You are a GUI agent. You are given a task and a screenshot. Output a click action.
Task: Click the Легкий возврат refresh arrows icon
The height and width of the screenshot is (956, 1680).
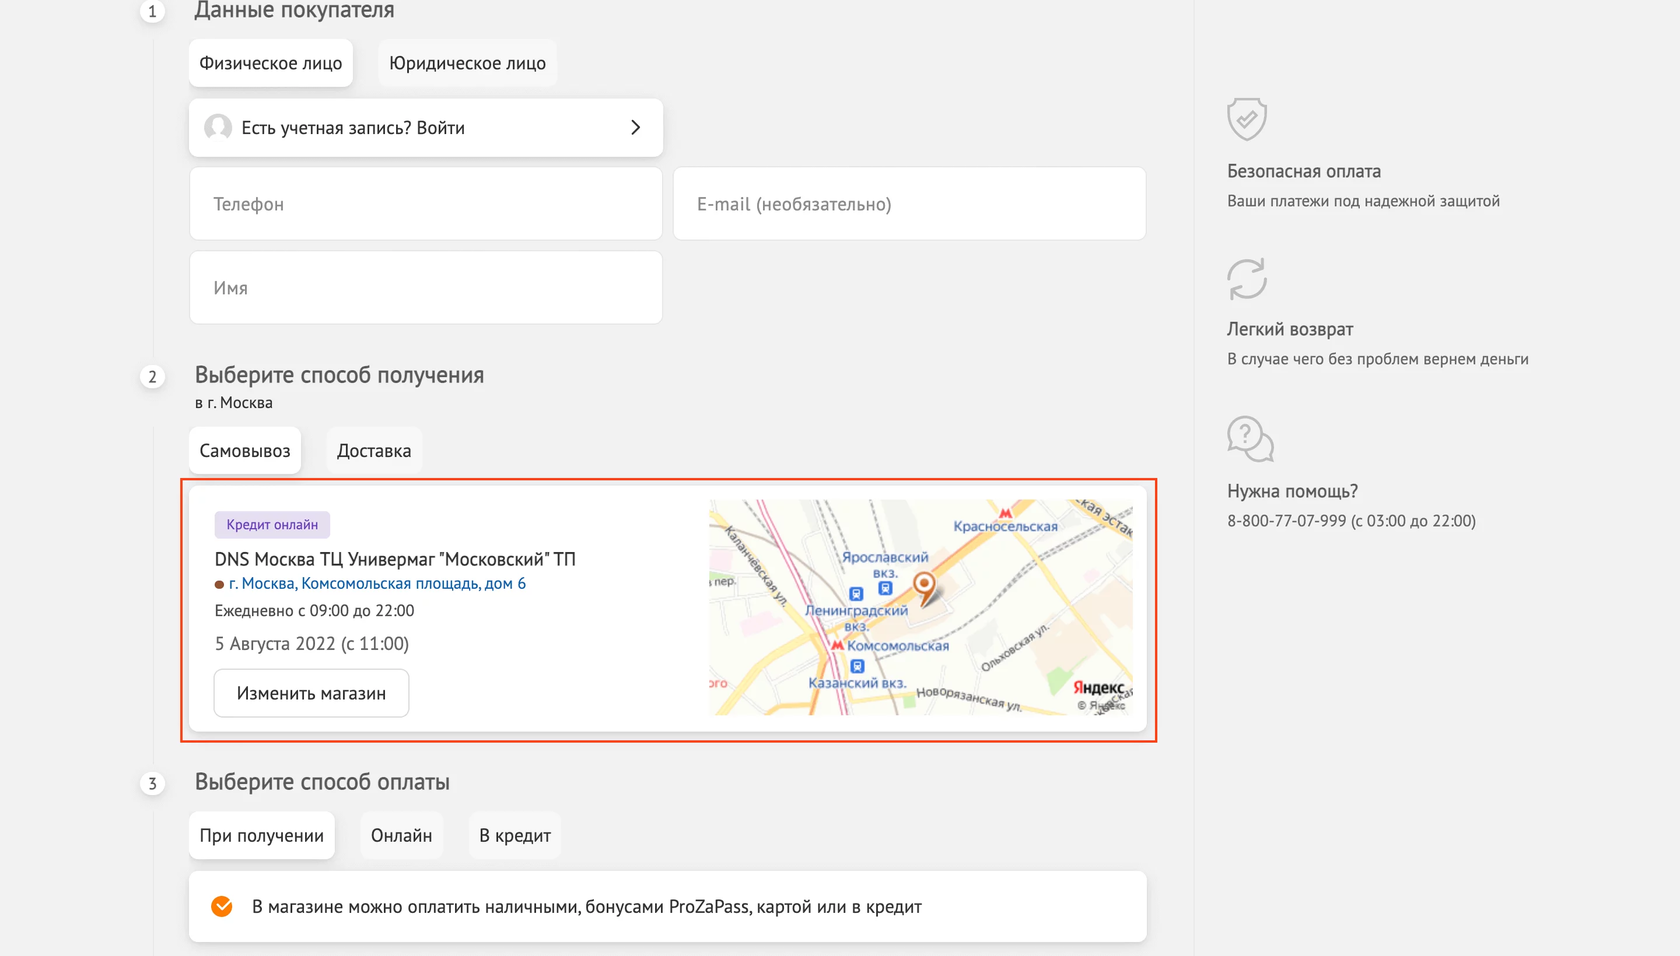point(1247,279)
